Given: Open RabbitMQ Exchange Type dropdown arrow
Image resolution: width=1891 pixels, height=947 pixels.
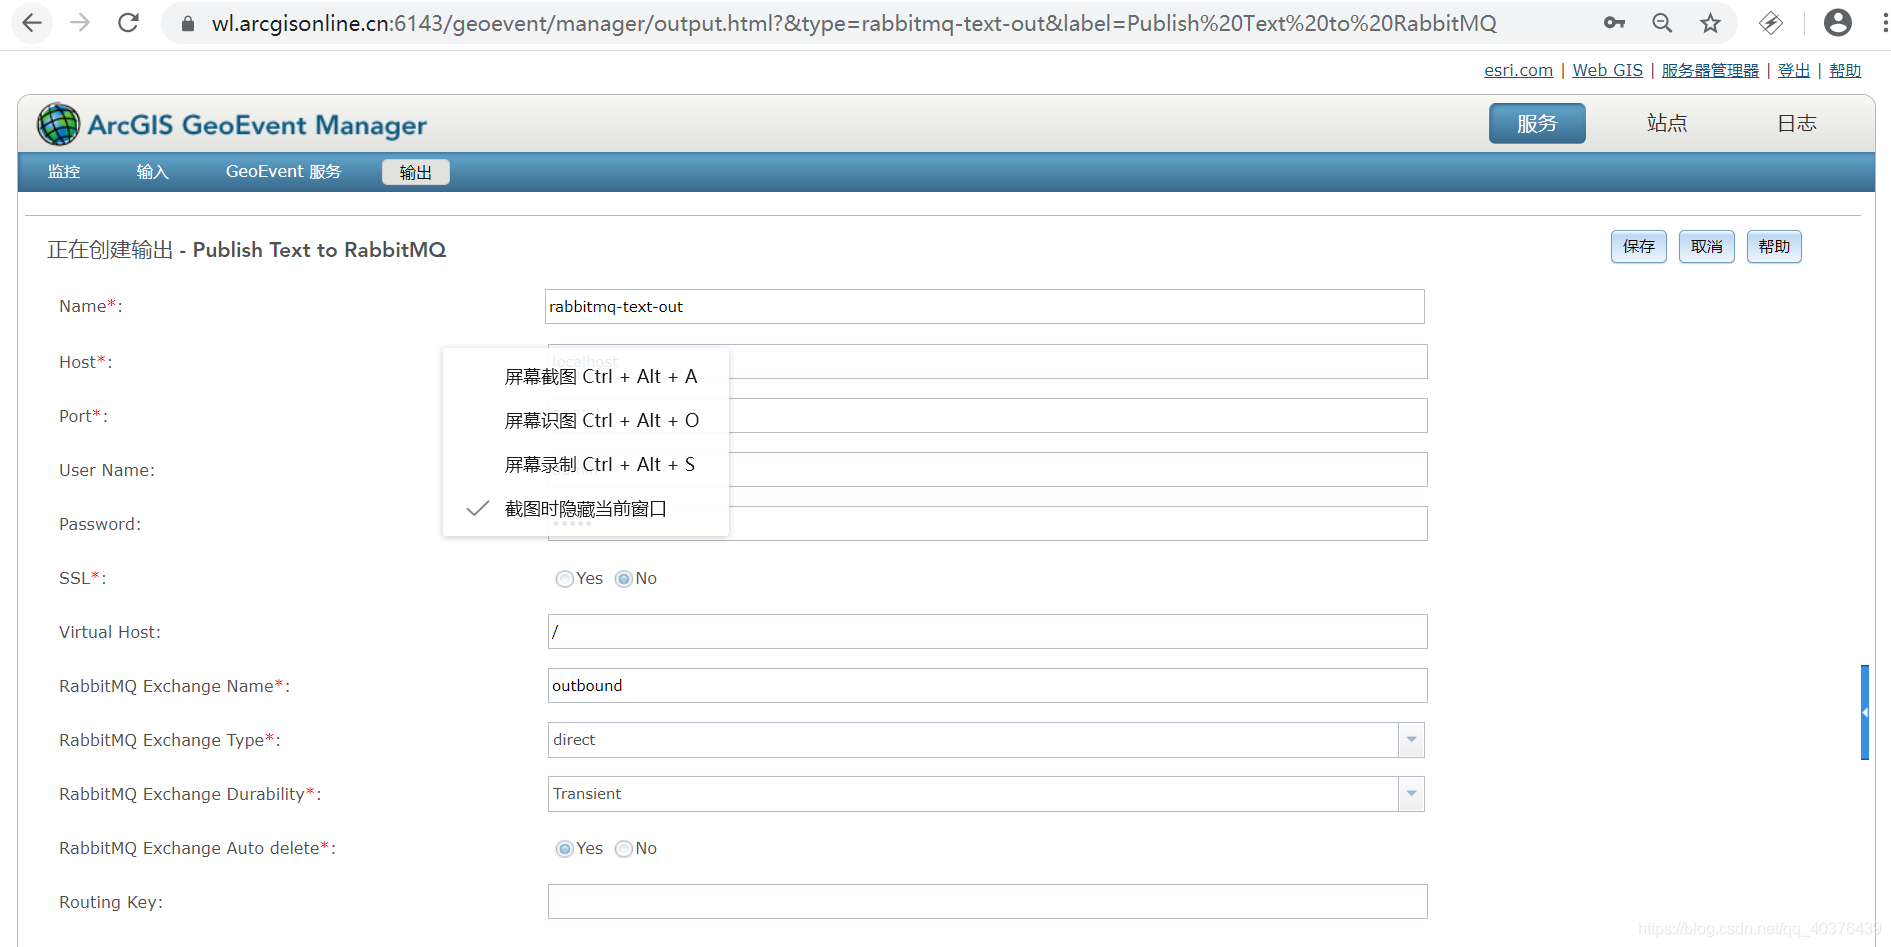Looking at the screenshot, I should (1411, 740).
